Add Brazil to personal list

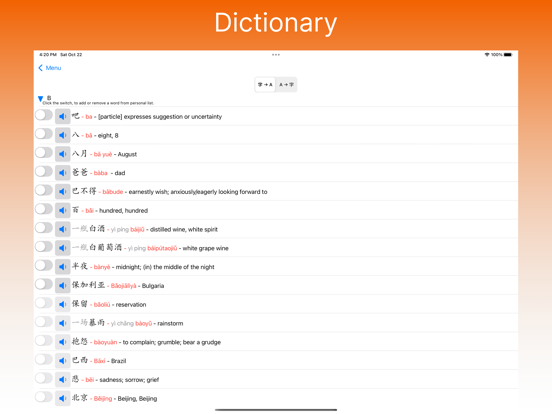(44, 359)
